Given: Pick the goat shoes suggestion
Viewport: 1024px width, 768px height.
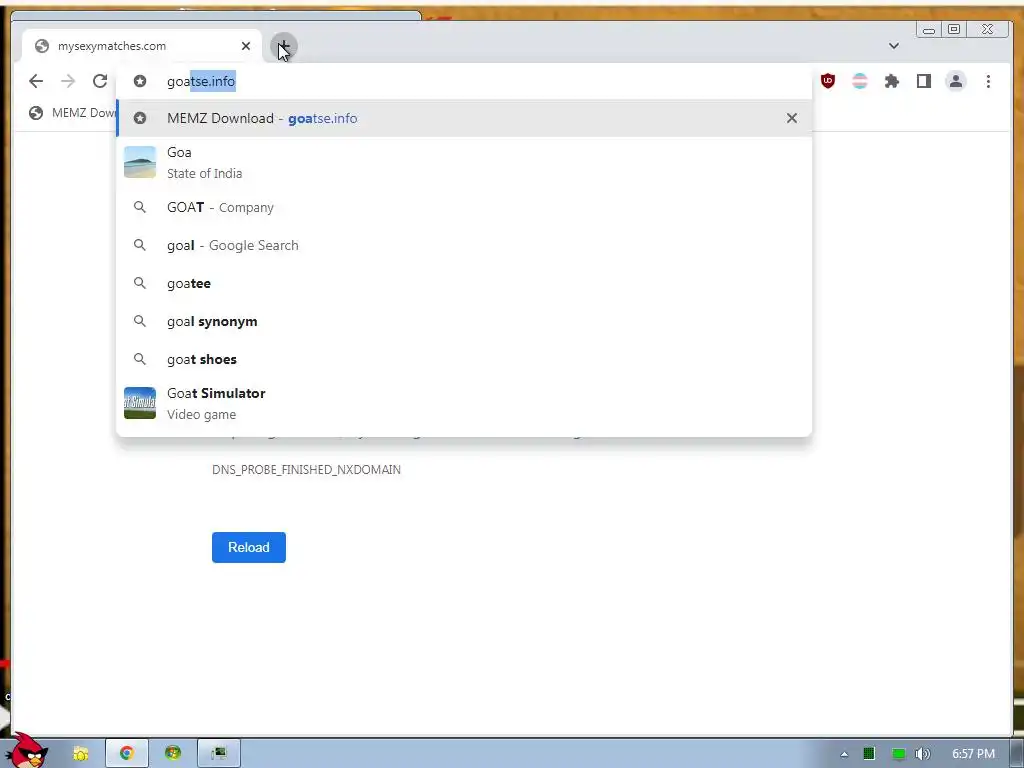Looking at the screenshot, I should click(x=464, y=359).
